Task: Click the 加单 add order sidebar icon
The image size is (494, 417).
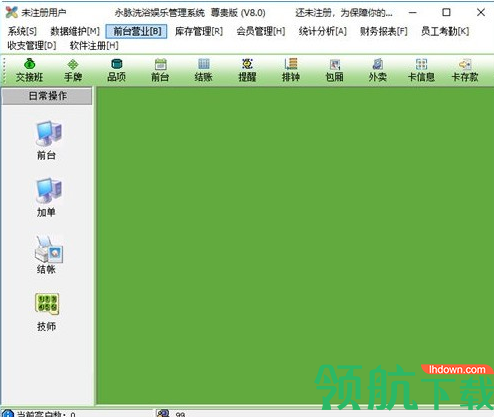Action: tap(48, 197)
